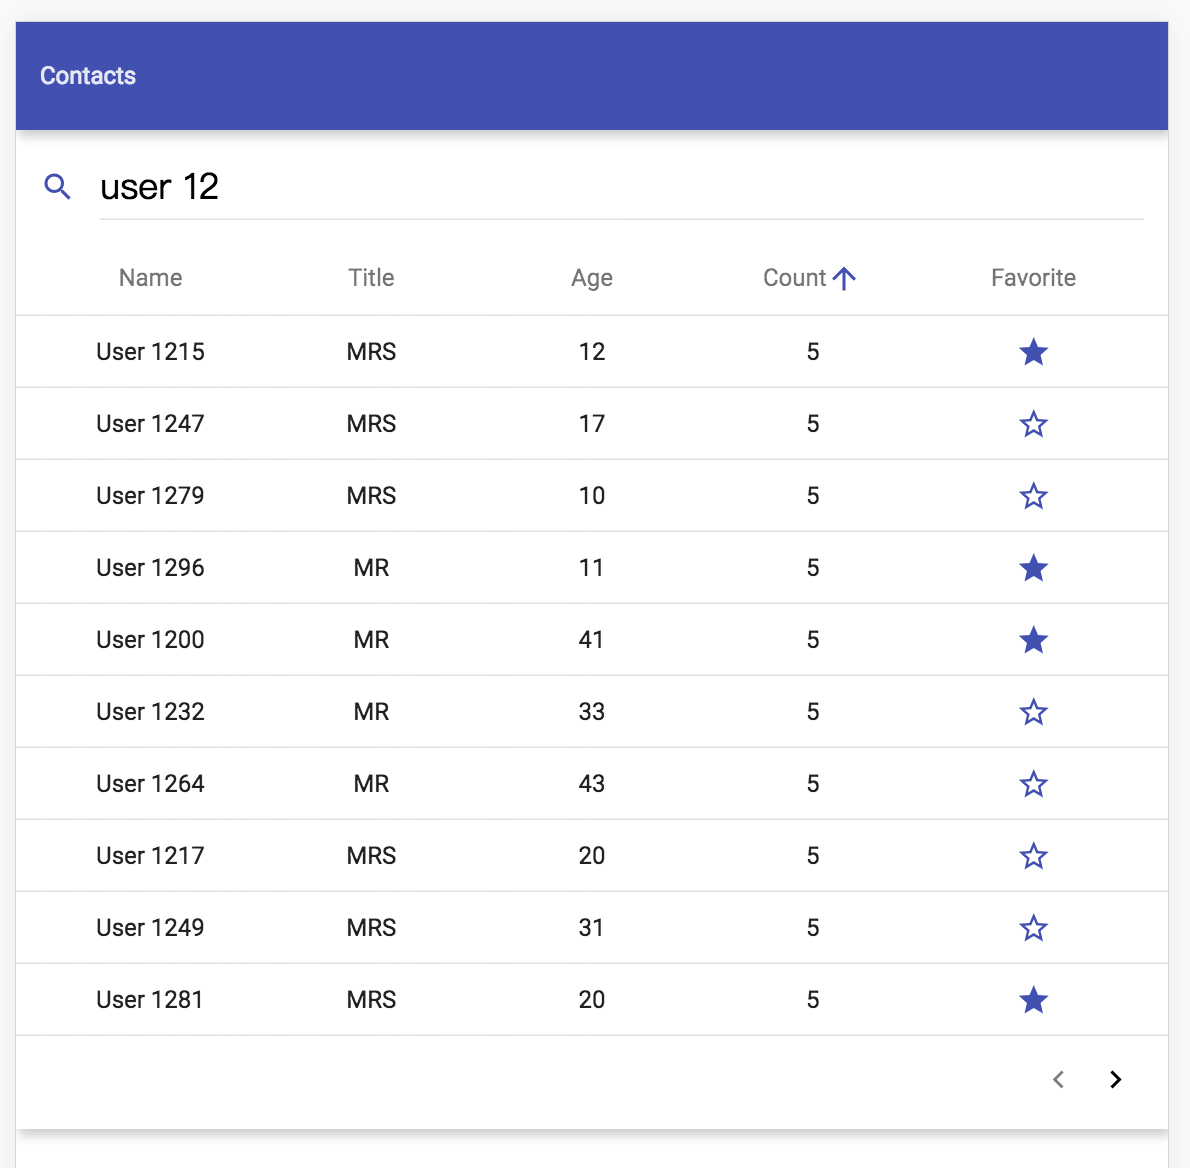
Task: Click the previous page arrow icon
Action: [1058, 1080]
